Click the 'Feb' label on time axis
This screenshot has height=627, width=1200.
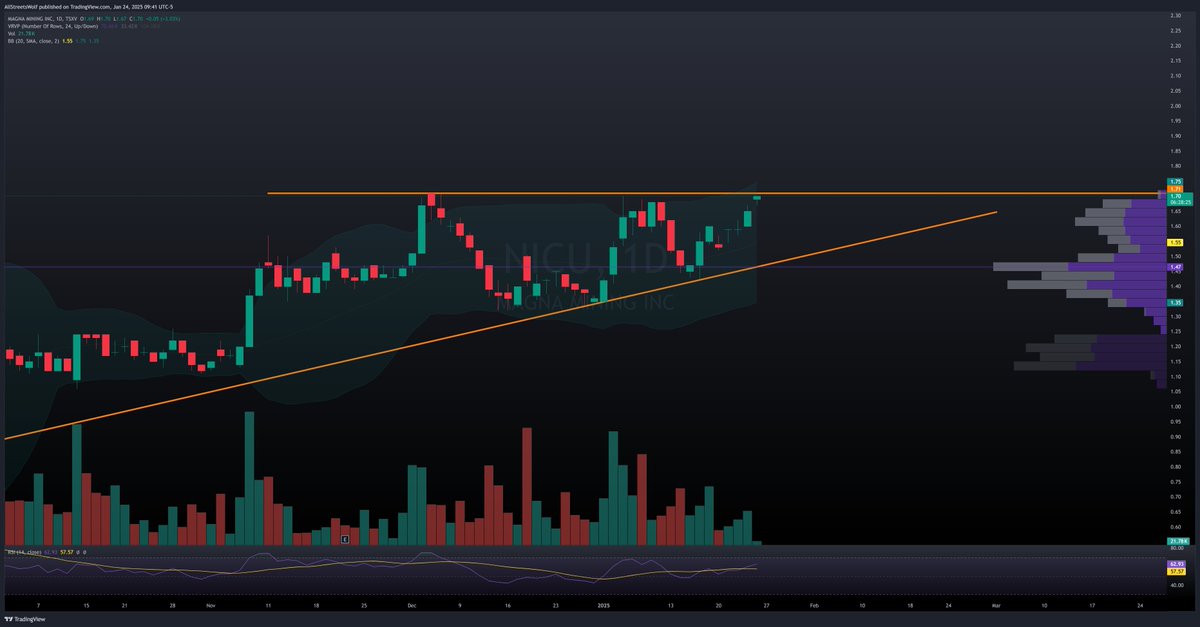[813, 606]
